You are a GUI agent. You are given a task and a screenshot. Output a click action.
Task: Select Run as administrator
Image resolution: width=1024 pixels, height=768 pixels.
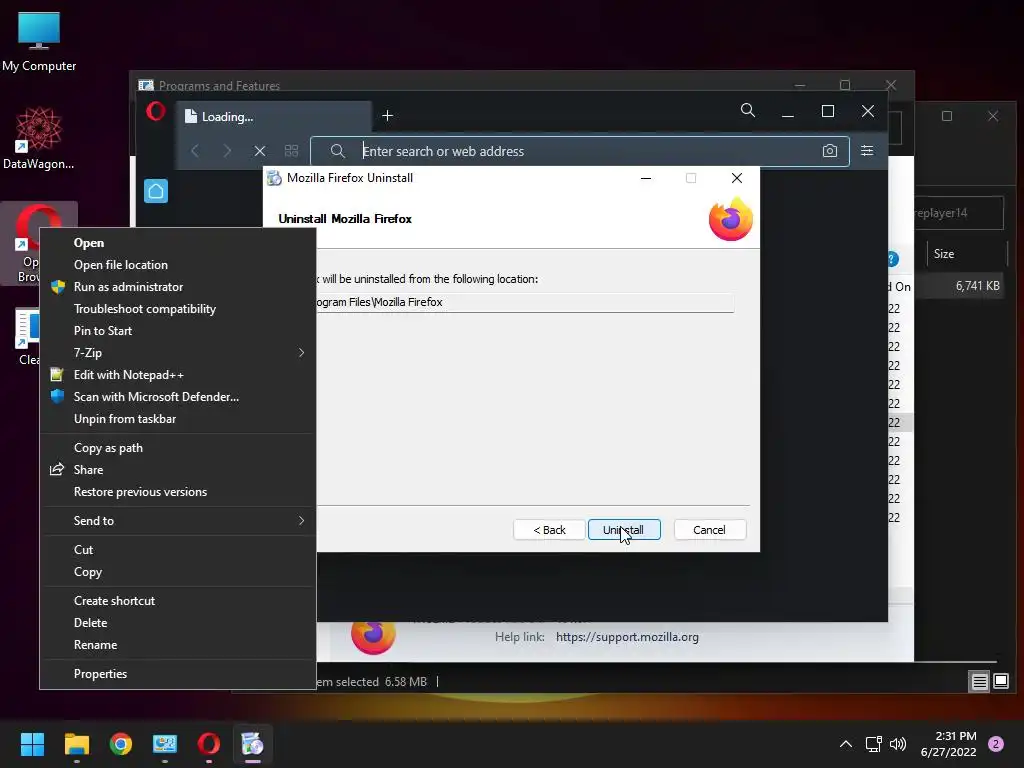178,287
